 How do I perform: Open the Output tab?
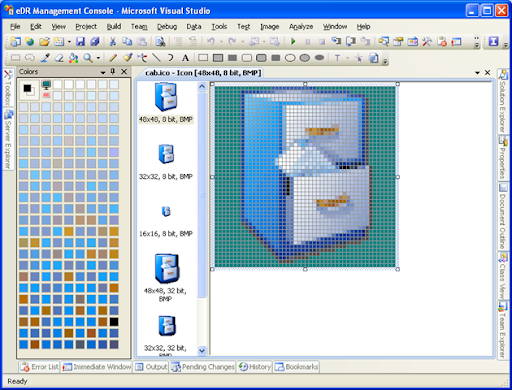pyautogui.click(x=151, y=367)
